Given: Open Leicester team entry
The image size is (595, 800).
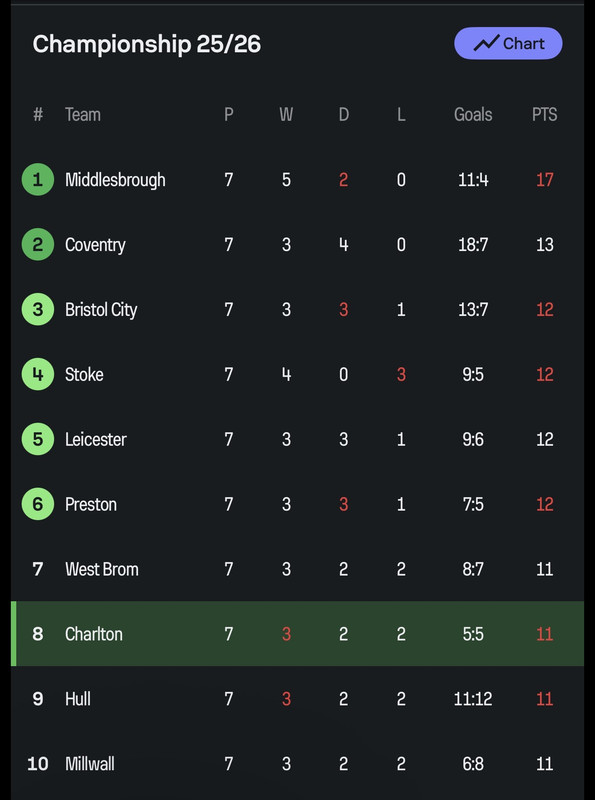Looking at the screenshot, I should click(298, 439).
